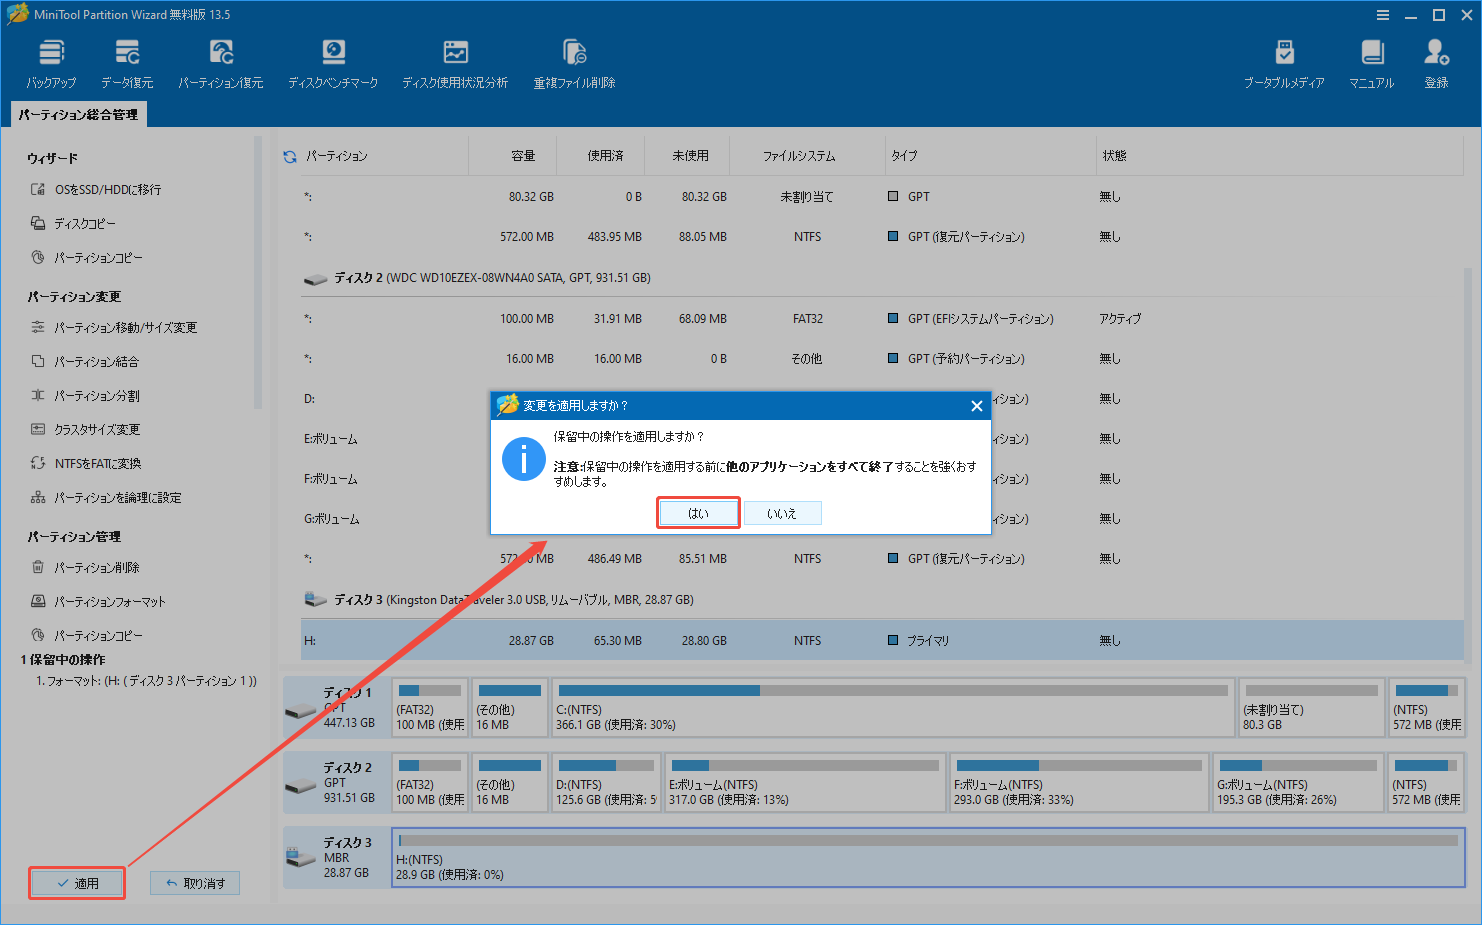The width and height of the screenshot is (1482, 925).
Task: Open the hamburger menu at top right
Action: point(1383,14)
